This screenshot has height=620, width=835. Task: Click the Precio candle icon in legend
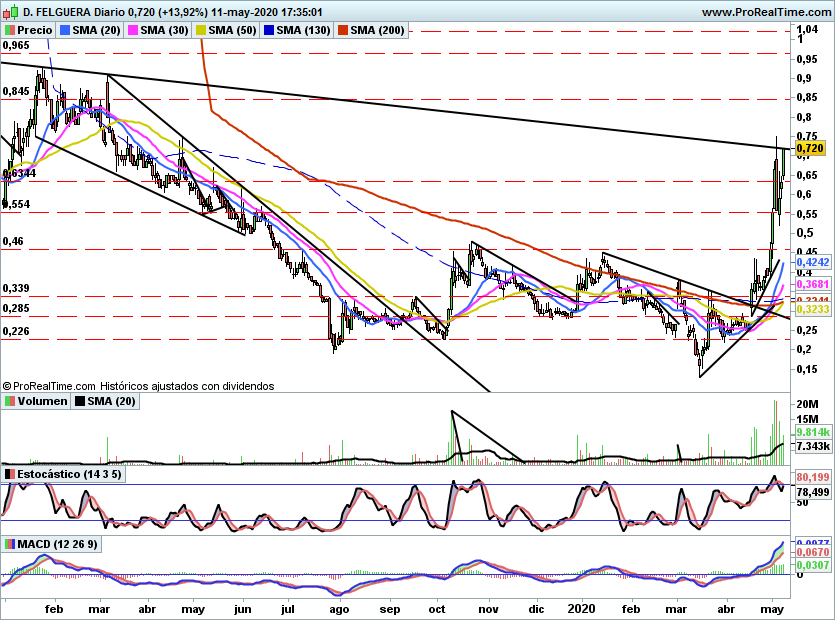10,30
